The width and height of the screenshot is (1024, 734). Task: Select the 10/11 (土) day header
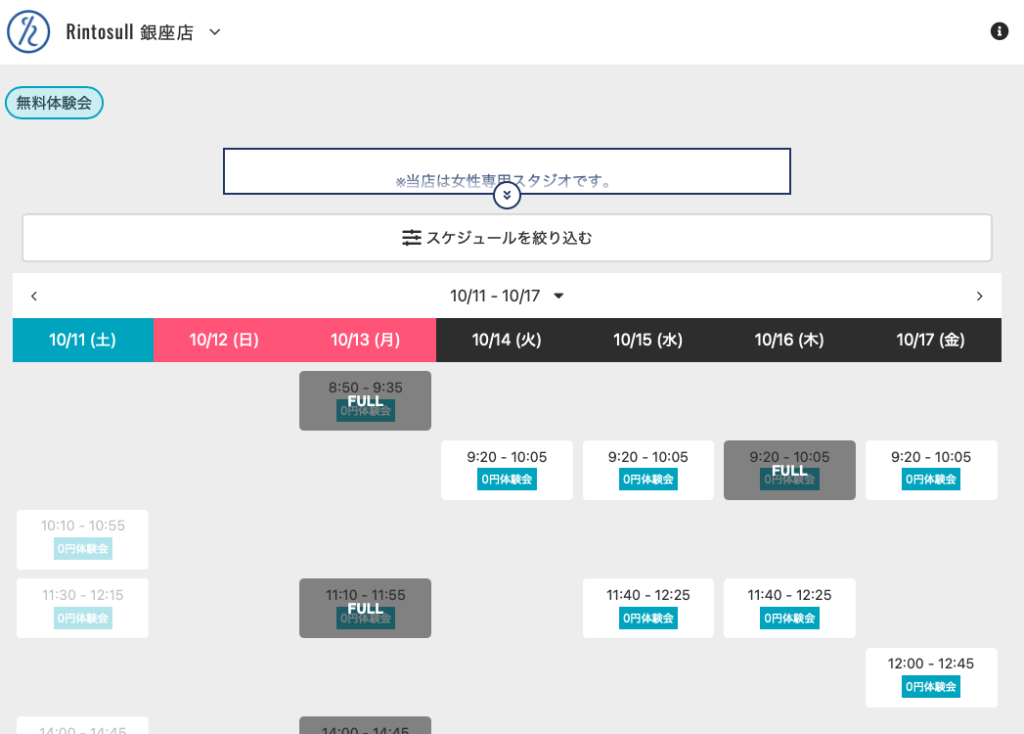(x=83, y=340)
